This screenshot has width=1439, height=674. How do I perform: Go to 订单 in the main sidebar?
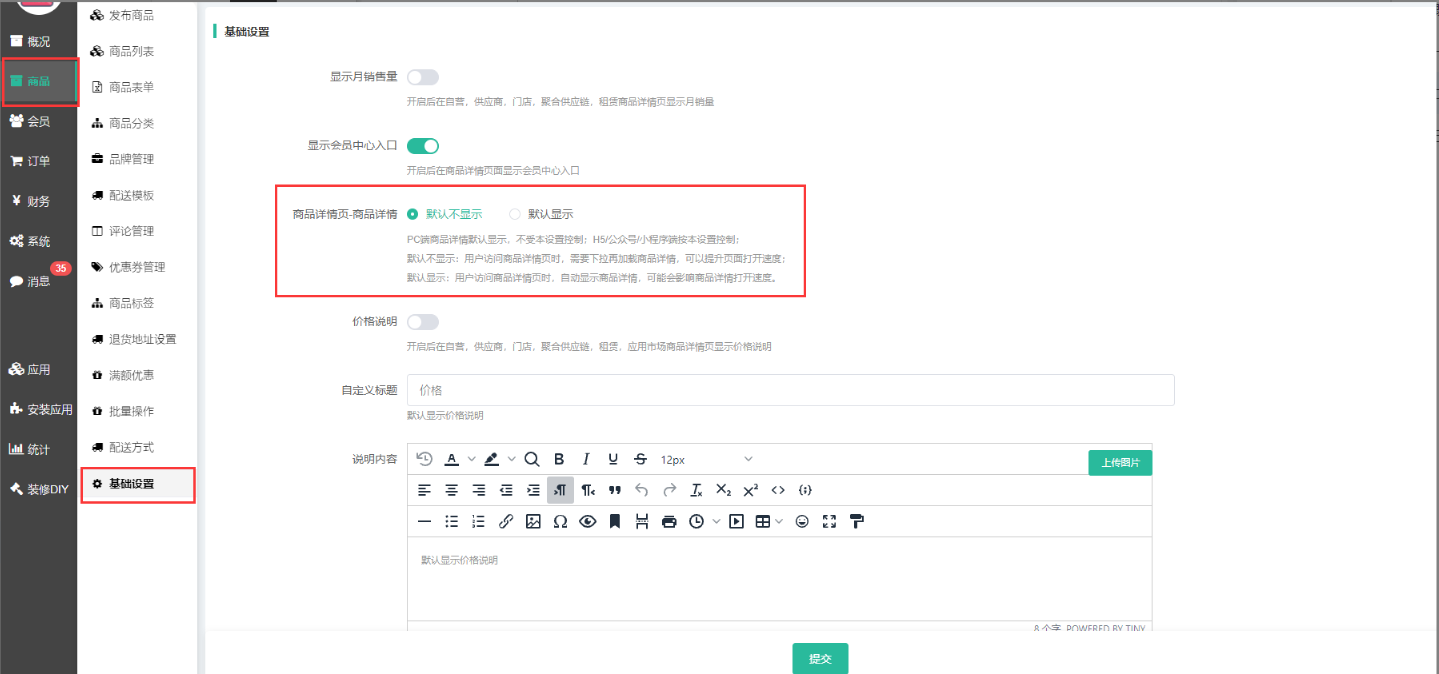tap(38, 161)
